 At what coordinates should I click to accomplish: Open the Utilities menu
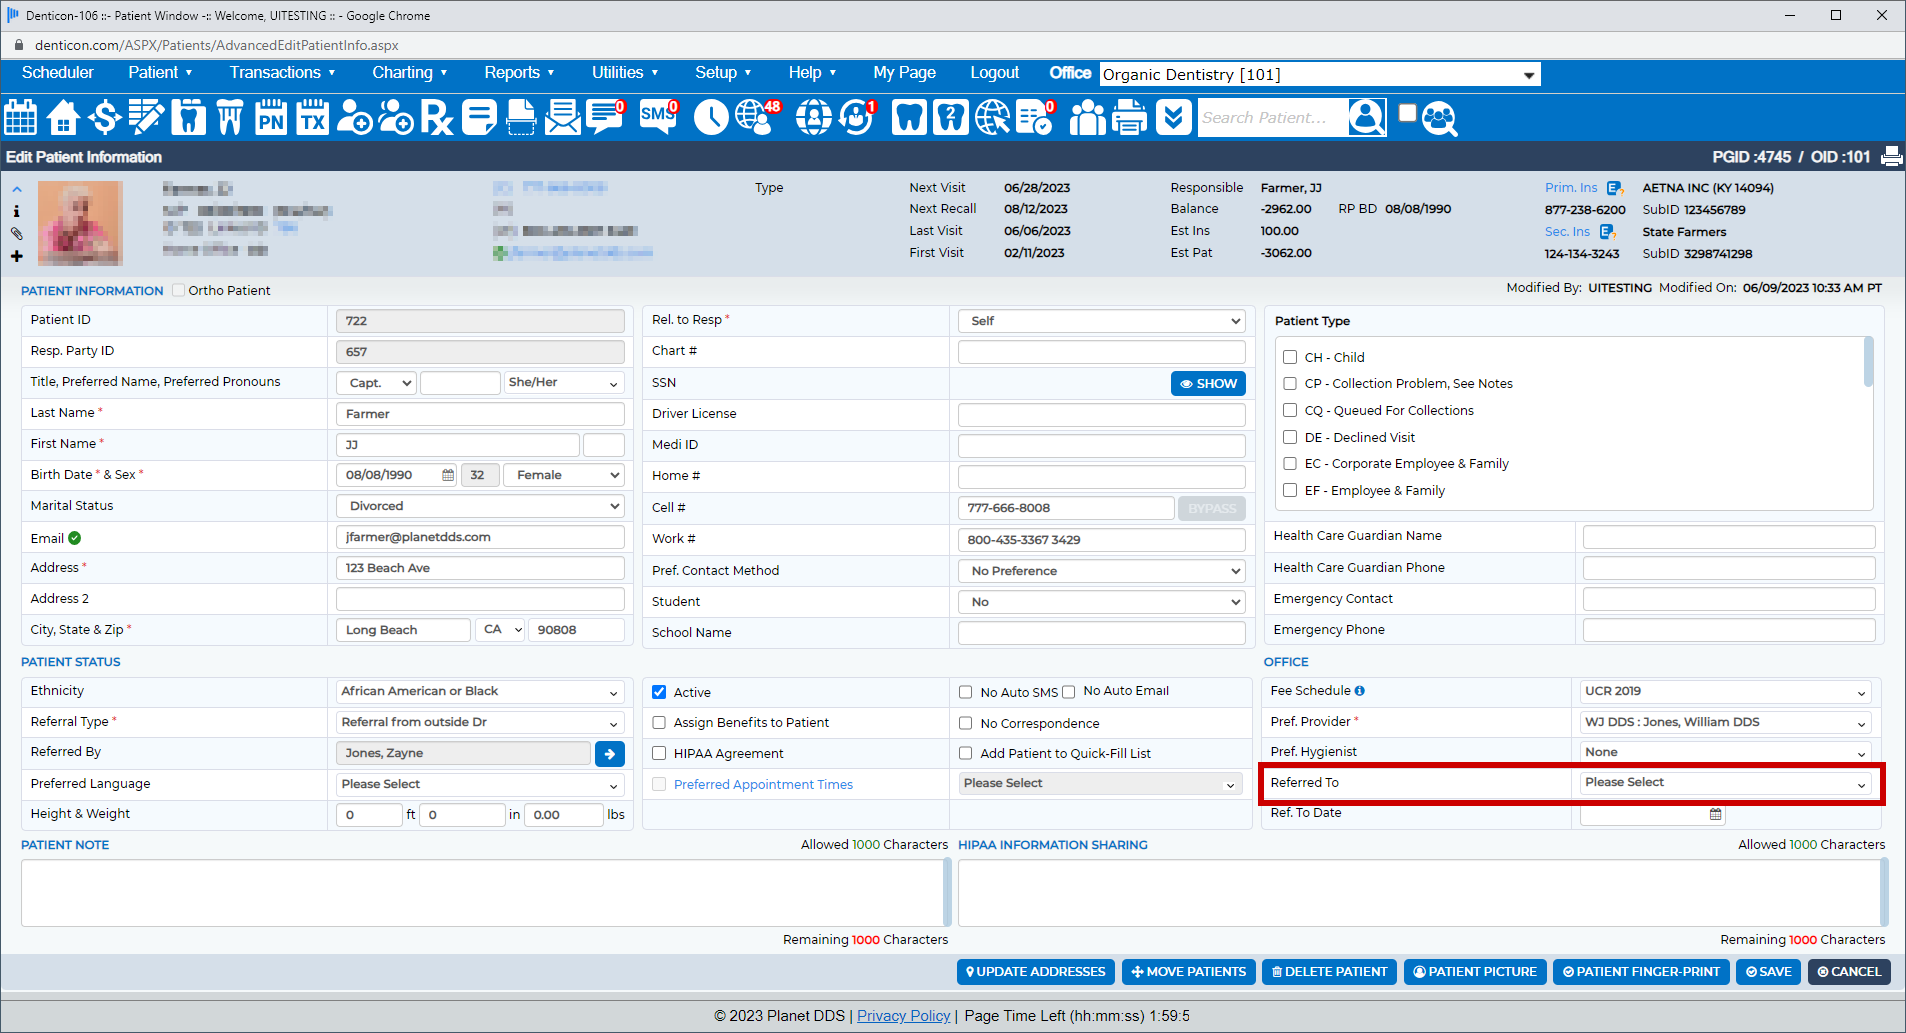[x=625, y=72]
